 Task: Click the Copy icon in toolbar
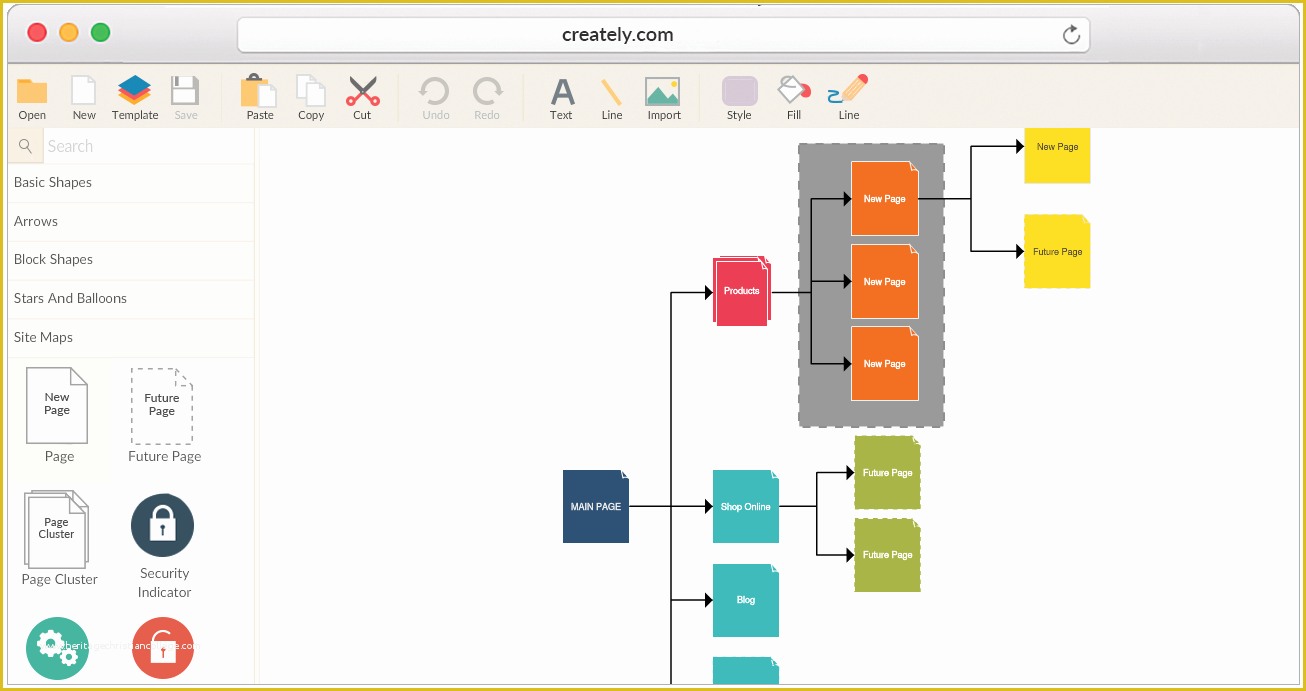pos(311,91)
